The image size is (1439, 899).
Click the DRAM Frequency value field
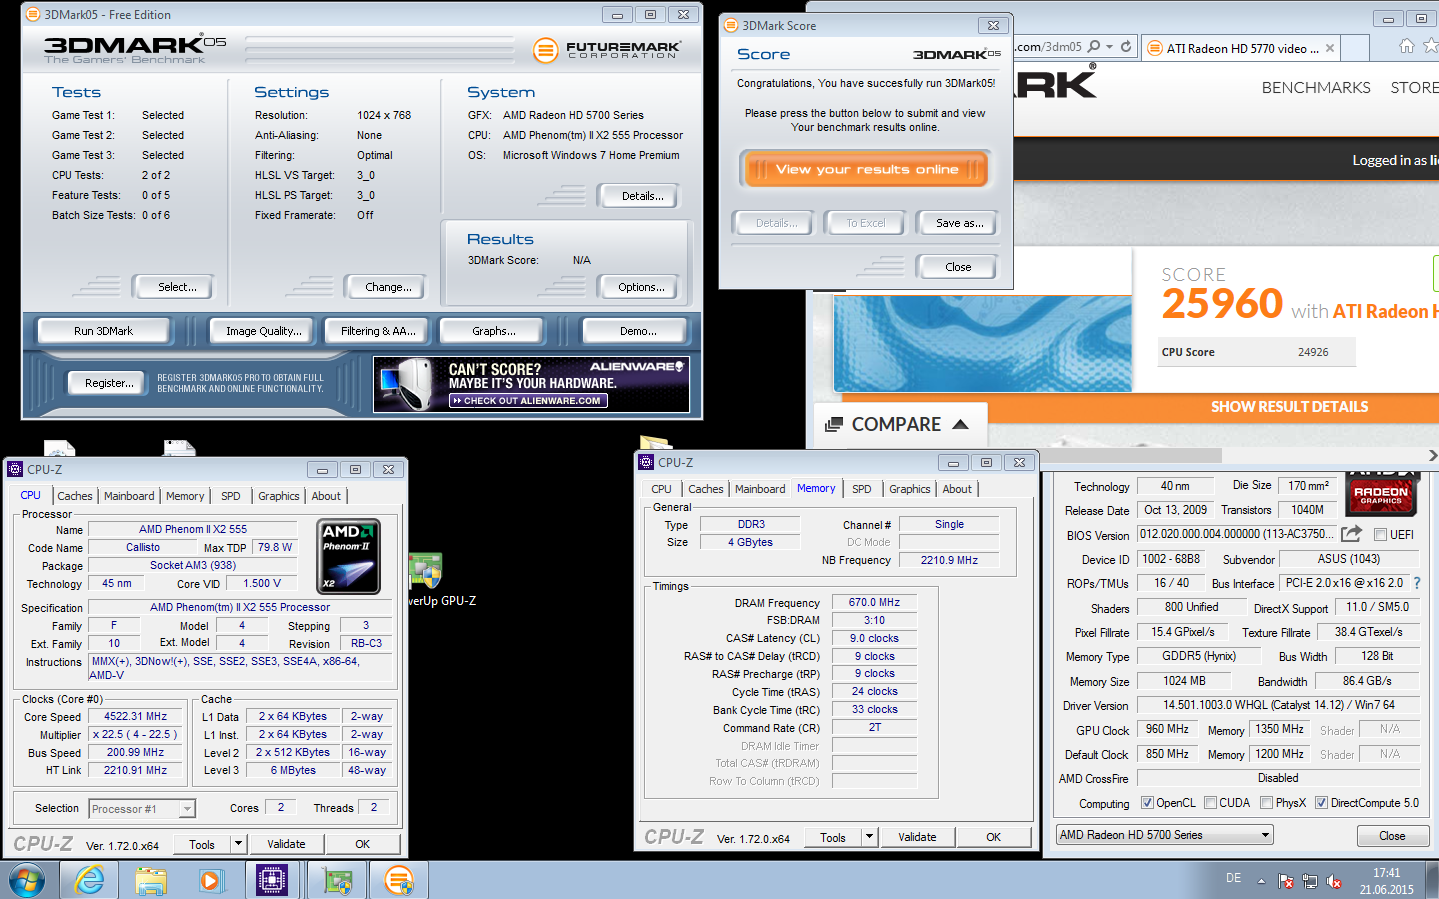point(874,602)
